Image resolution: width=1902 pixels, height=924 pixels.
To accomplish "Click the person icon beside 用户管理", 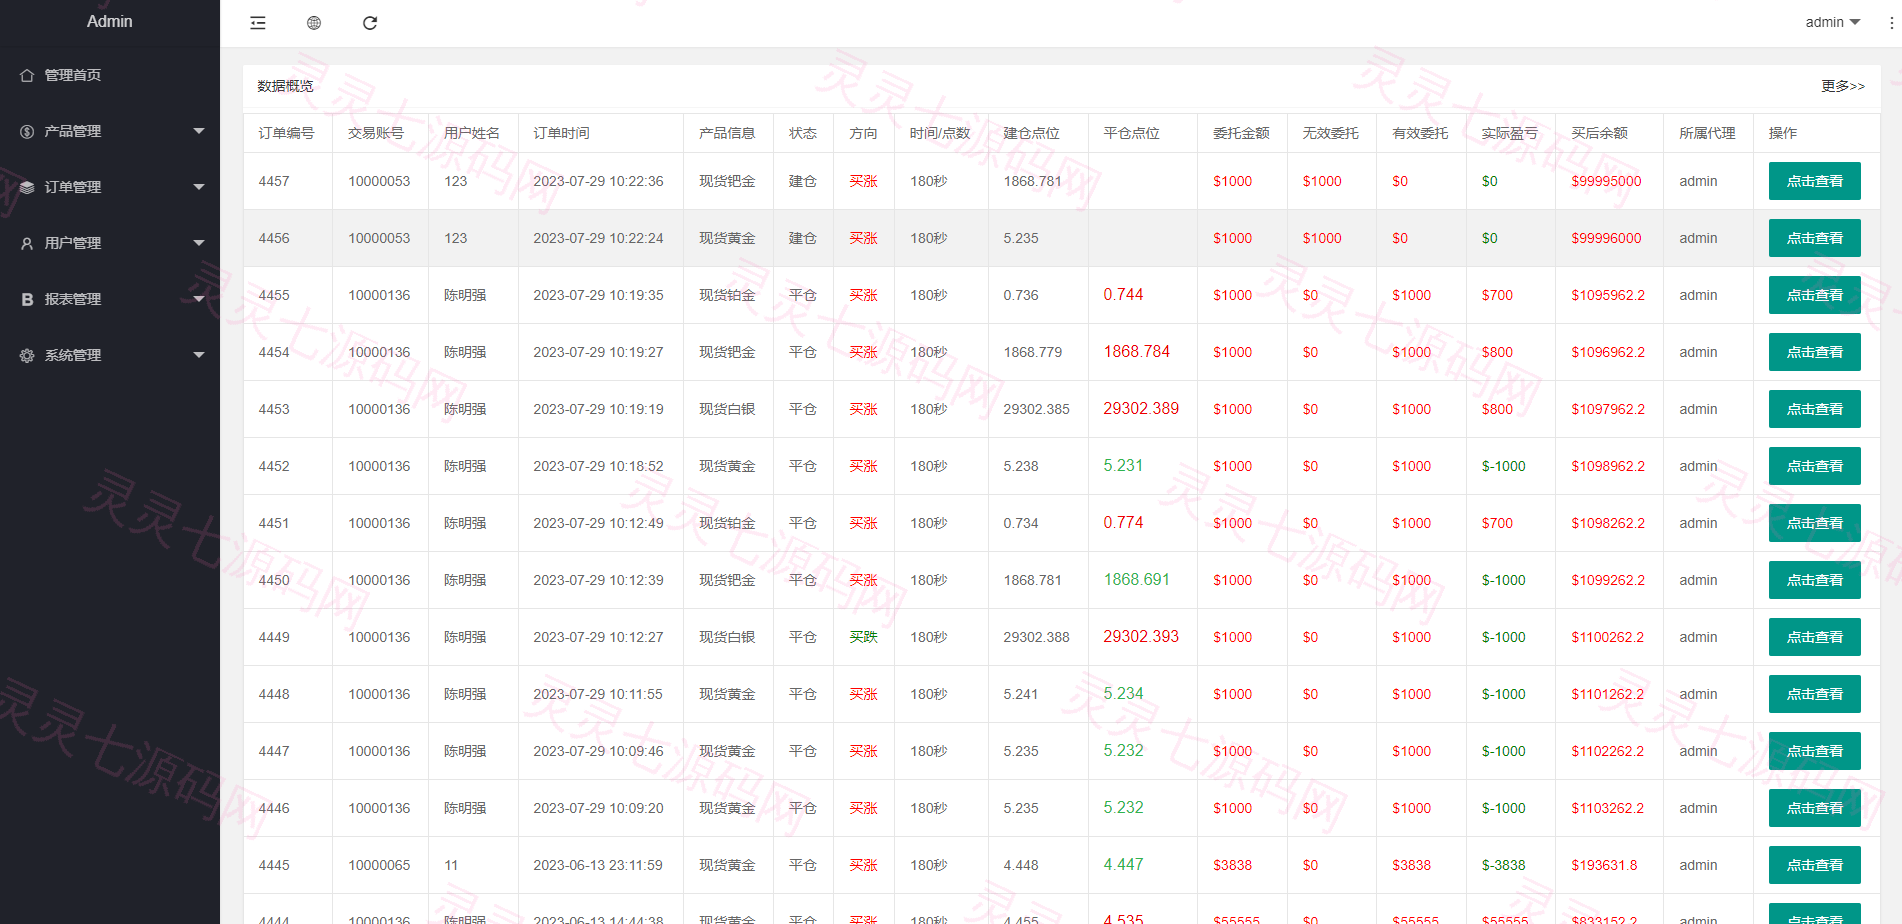I will pyautogui.click(x=27, y=243).
